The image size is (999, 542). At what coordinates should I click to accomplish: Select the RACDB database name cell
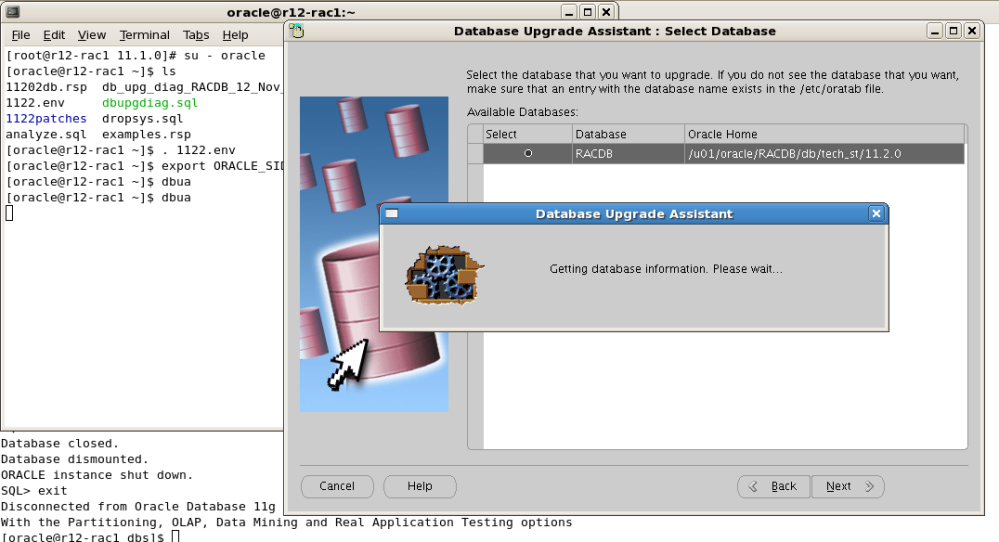click(628, 153)
